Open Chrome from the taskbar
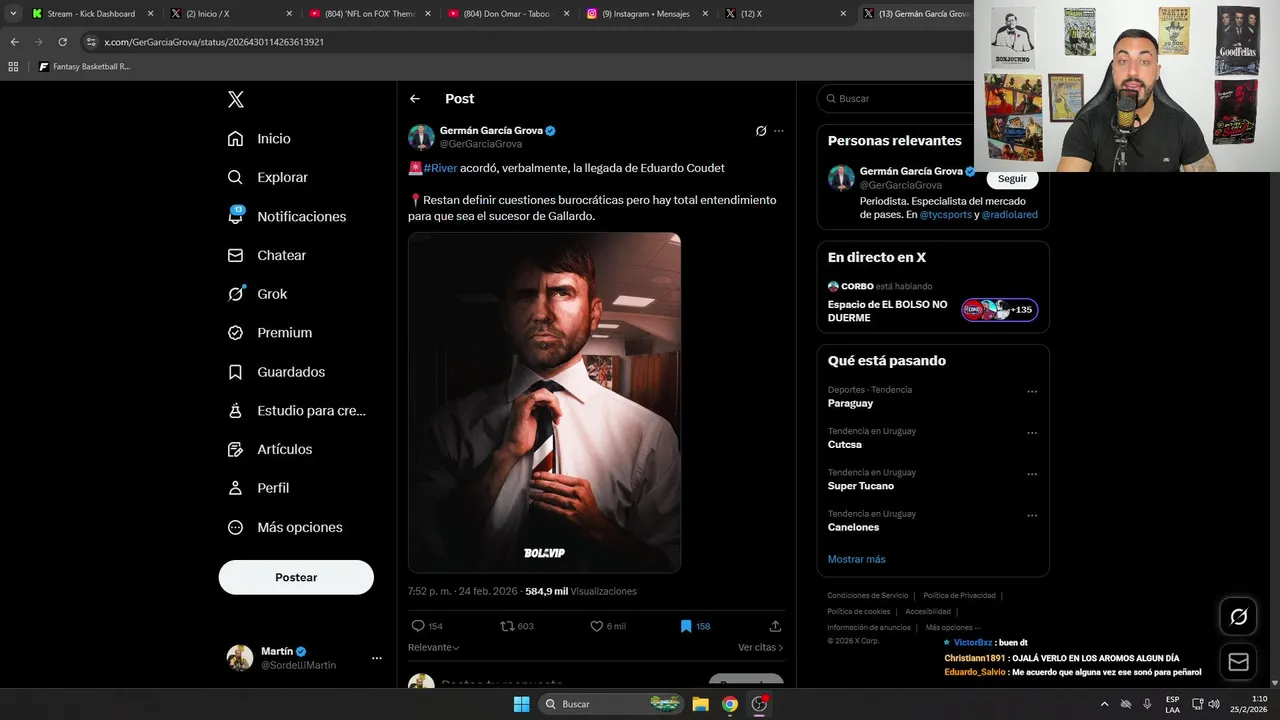This screenshot has height=720, width=1280. coord(730,704)
